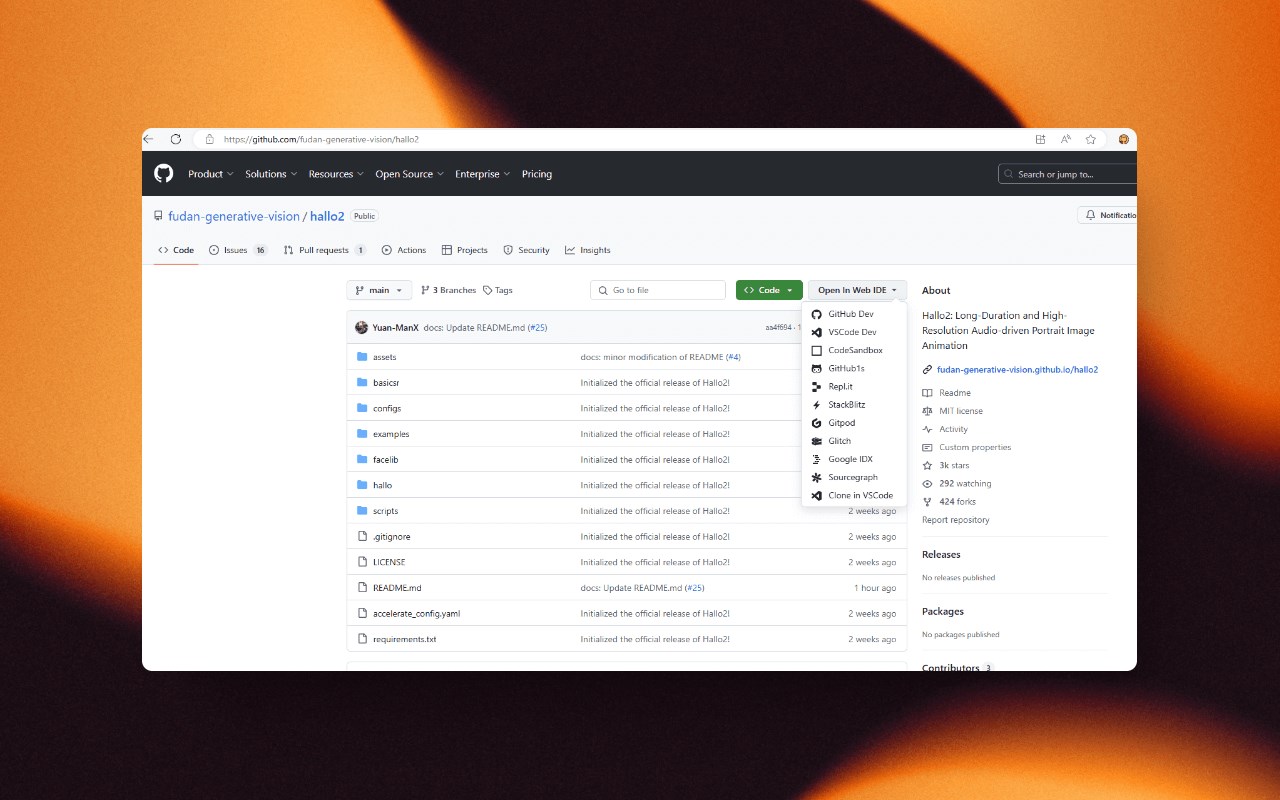Screen dimensions: 1280x800
Task: Switch to the Issues tab
Action: pos(238,250)
